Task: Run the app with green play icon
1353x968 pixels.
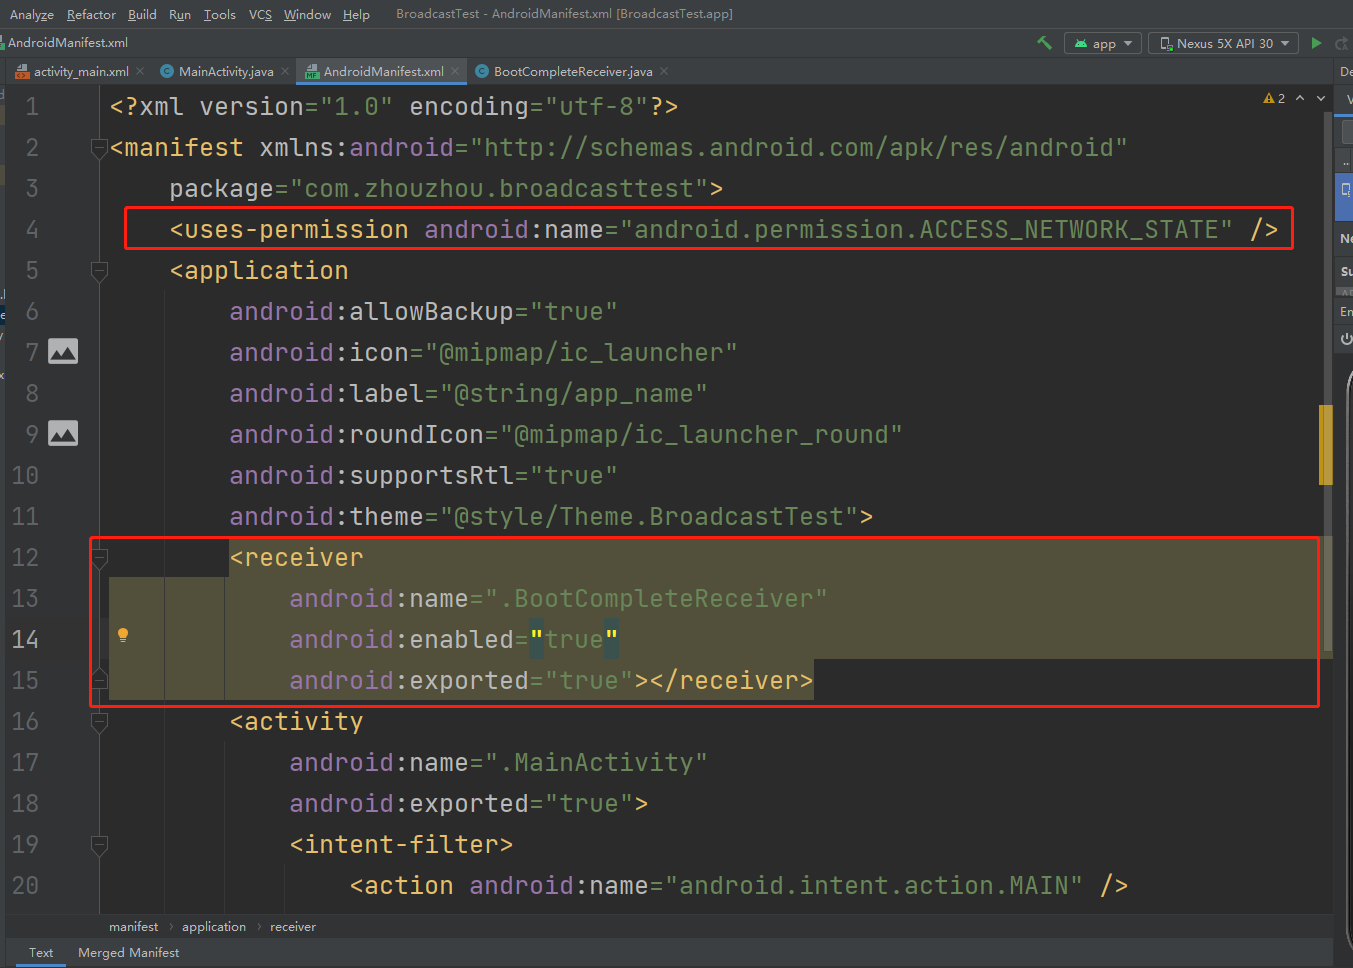Action: coord(1316,43)
